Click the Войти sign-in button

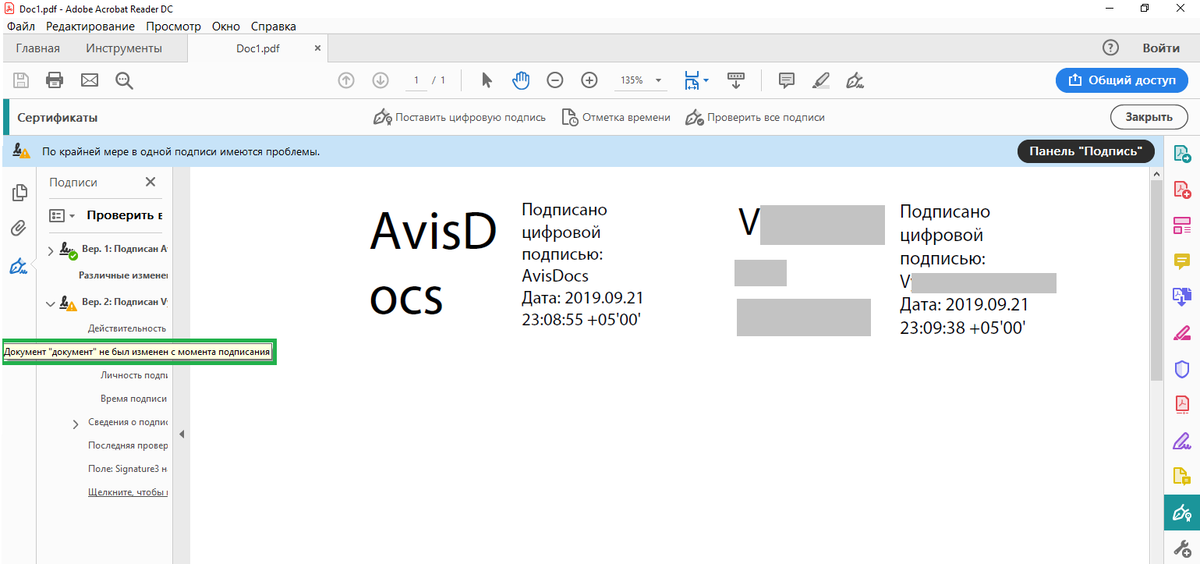1161,48
